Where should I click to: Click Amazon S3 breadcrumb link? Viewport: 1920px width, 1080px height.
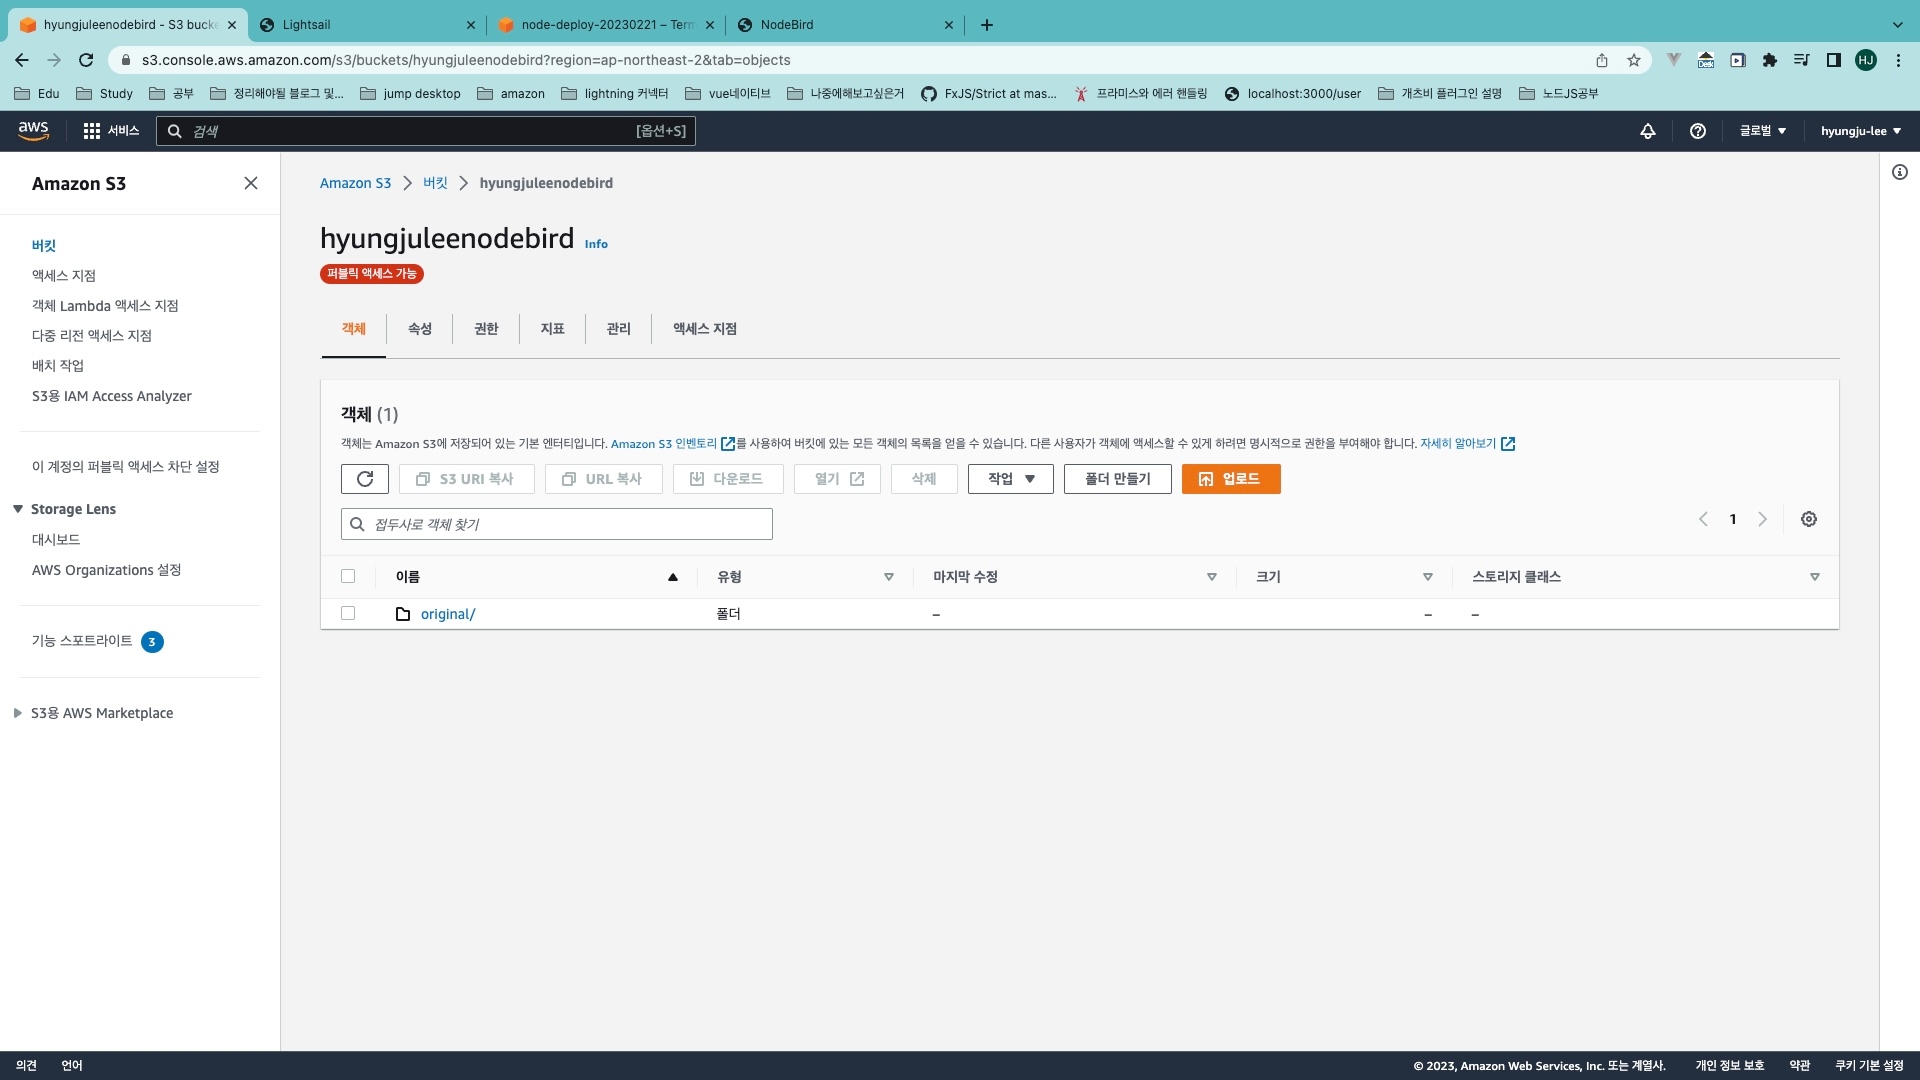click(x=355, y=183)
